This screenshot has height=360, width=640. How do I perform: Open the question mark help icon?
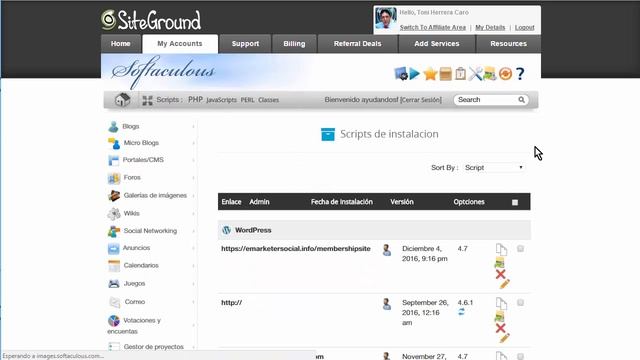(520, 74)
